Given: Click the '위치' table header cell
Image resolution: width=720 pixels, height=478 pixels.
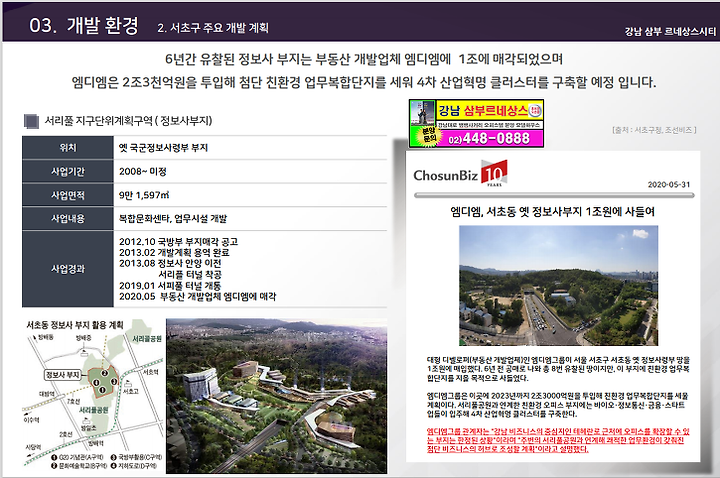Looking at the screenshot, I should pyautogui.click(x=68, y=148).
